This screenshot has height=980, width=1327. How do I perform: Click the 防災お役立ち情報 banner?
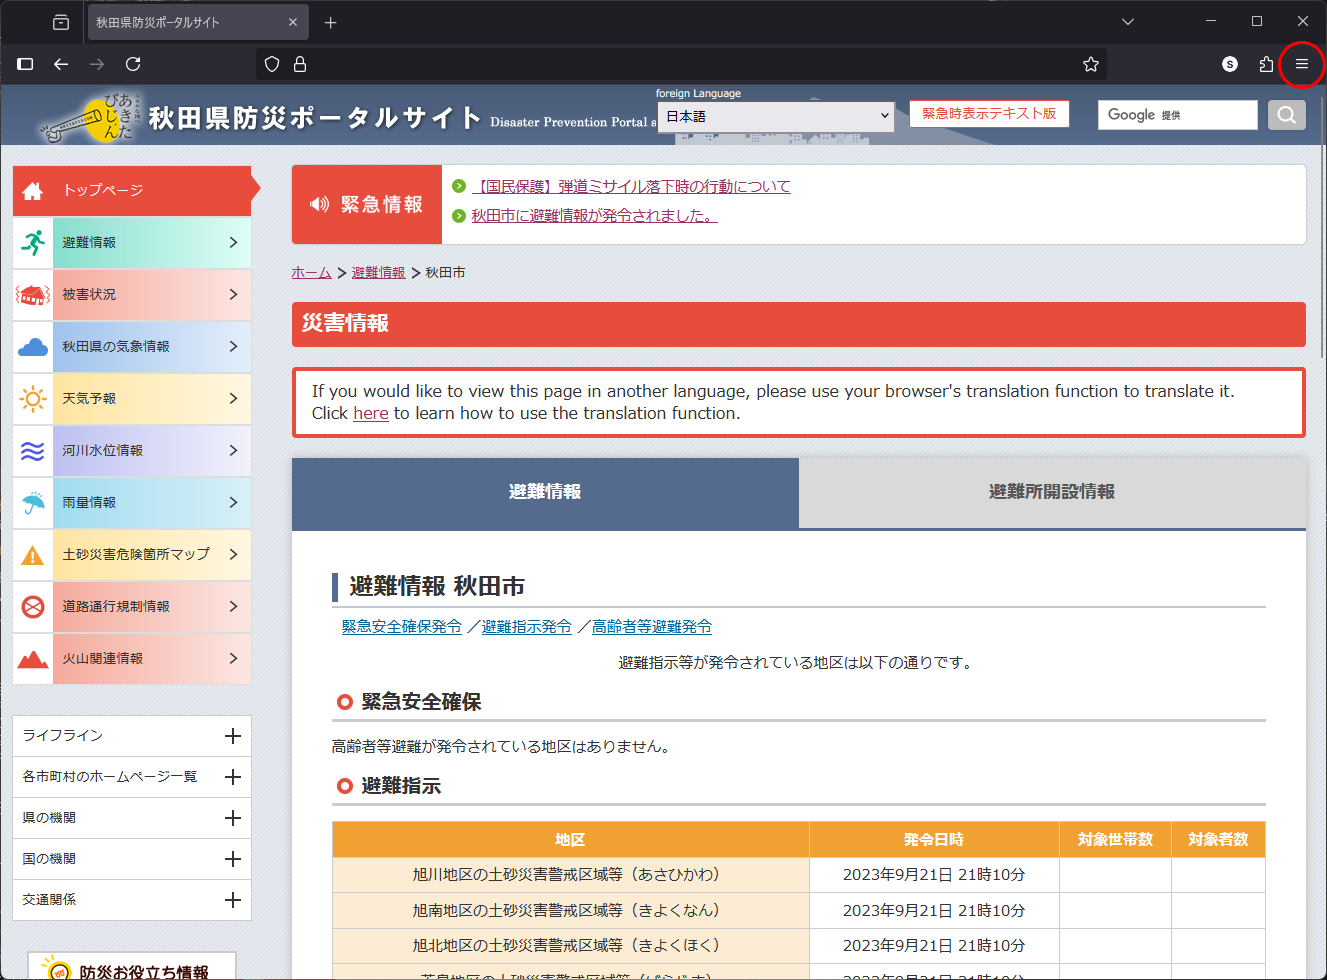click(132, 967)
